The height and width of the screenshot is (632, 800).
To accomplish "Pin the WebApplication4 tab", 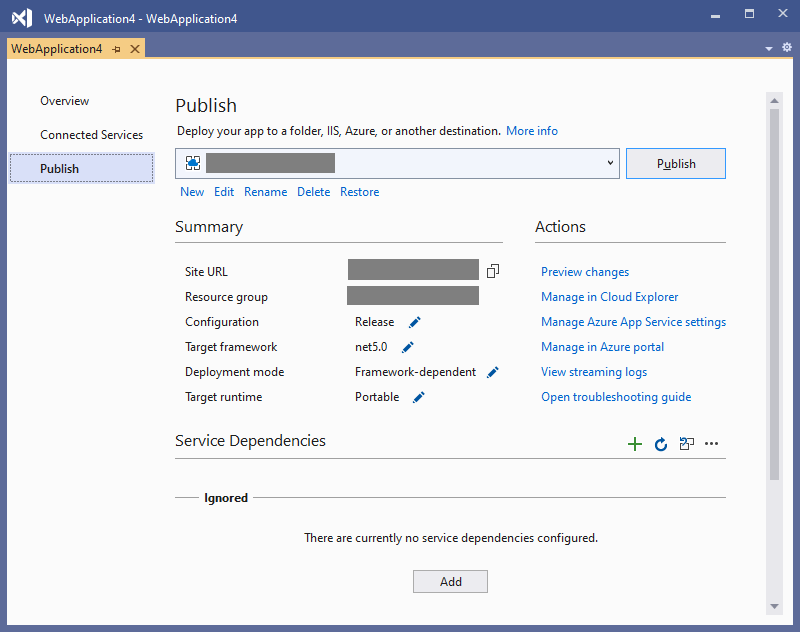I will [x=116, y=49].
